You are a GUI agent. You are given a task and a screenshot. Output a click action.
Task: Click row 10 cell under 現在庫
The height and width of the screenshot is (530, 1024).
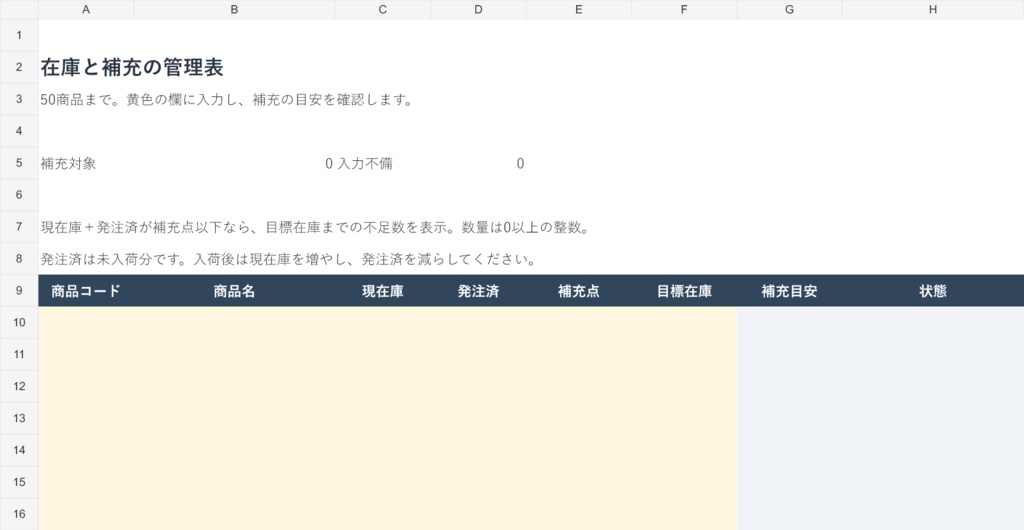(383, 322)
